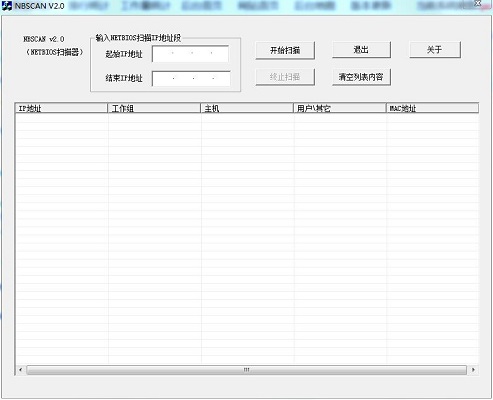This screenshot has height=400, width=493.
Task: Focus the first octet of 结束IP地址 field
Action: tap(163, 79)
